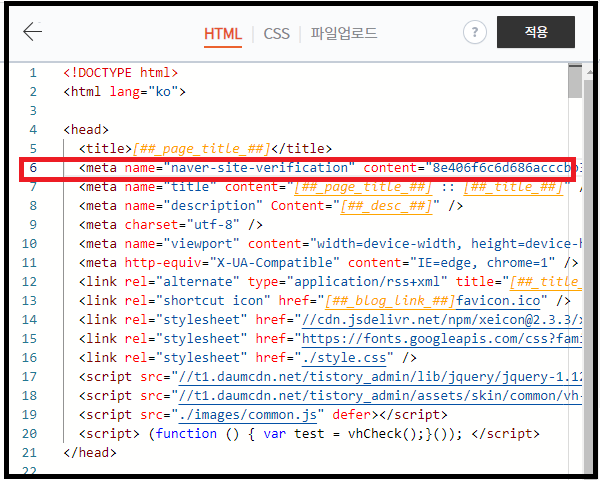Viewport: 600px width, 480px height.
Task: Click the favicon.ico link text
Action: 498,301
